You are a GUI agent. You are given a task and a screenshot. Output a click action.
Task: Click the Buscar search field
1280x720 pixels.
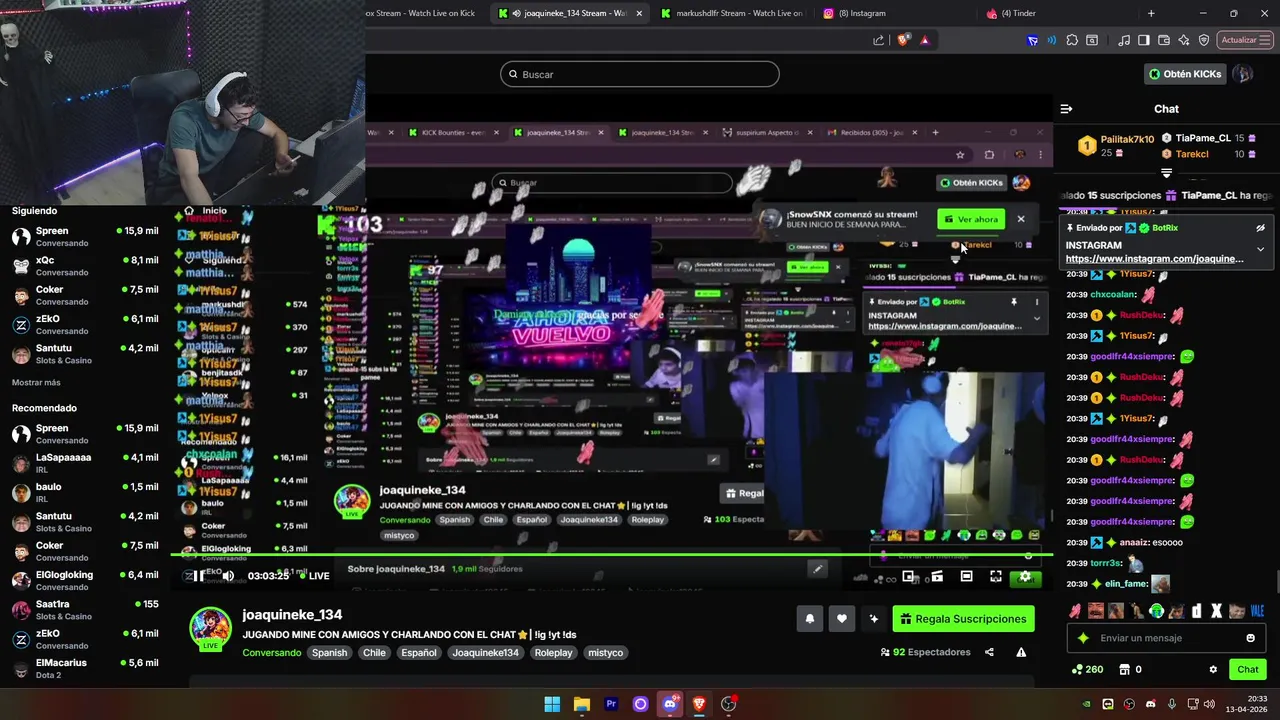click(640, 74)
